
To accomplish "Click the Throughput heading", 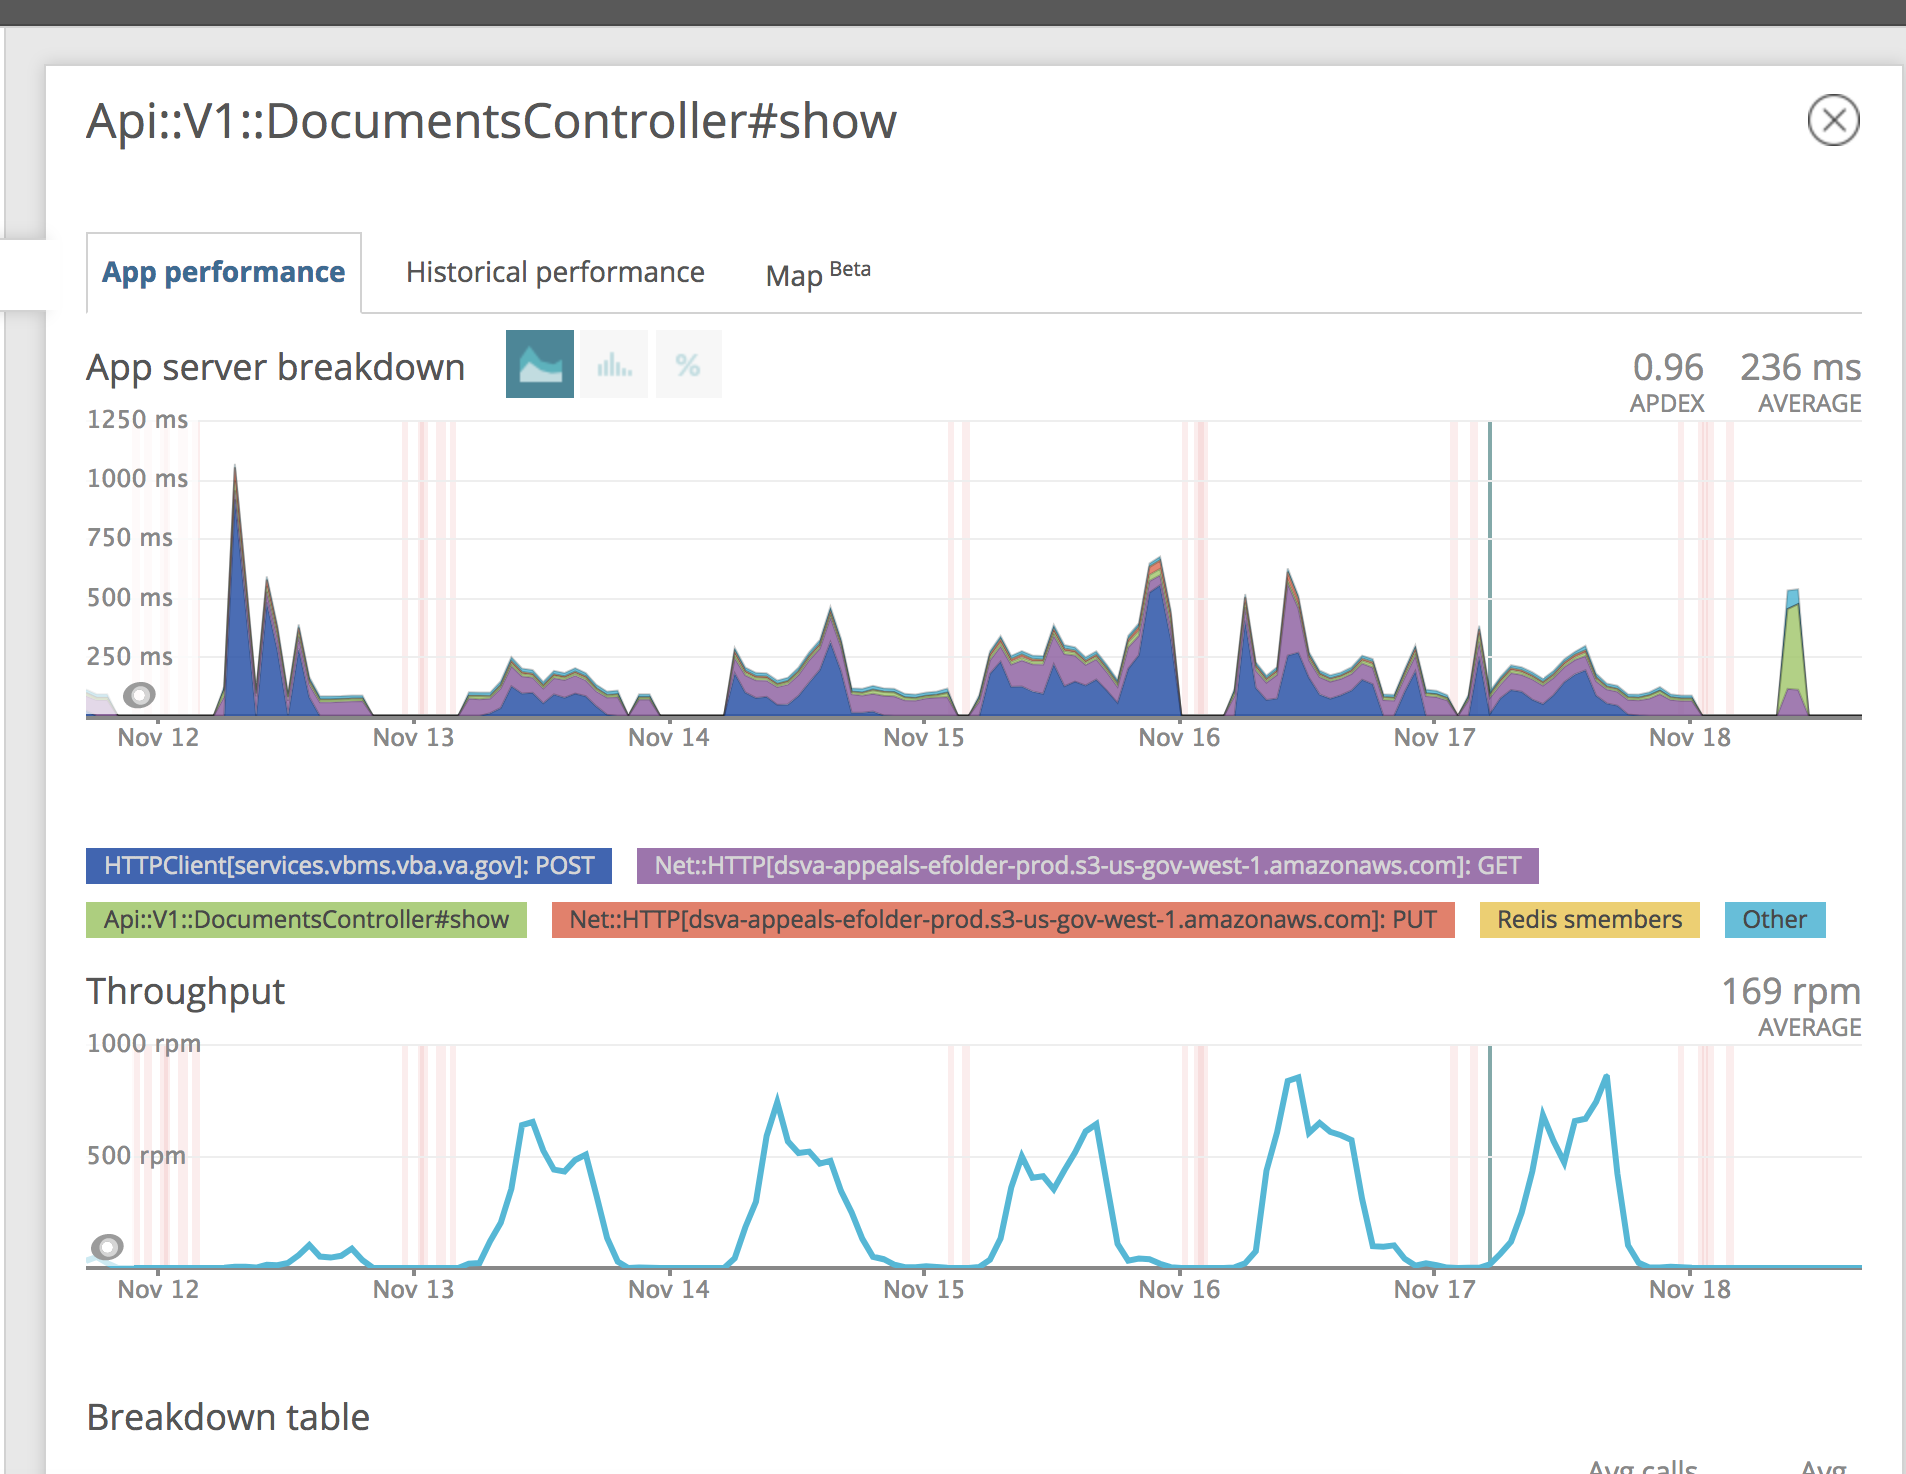I will [186, 991].
